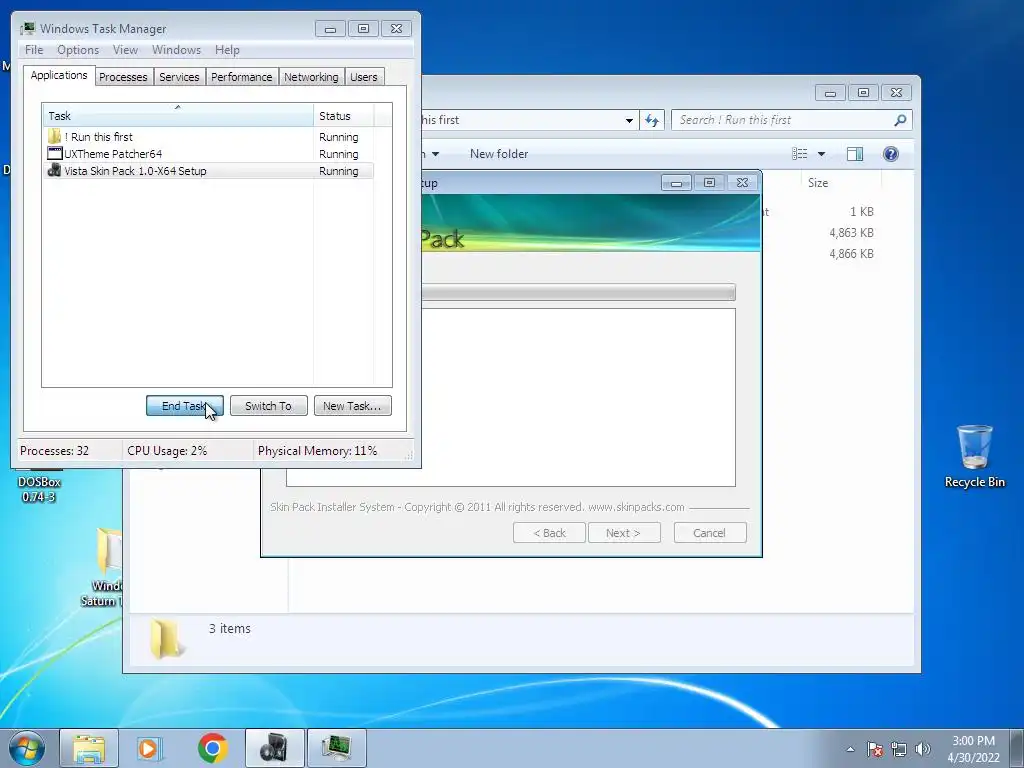Click Explorer change view icon

click(x=800, y=154)
